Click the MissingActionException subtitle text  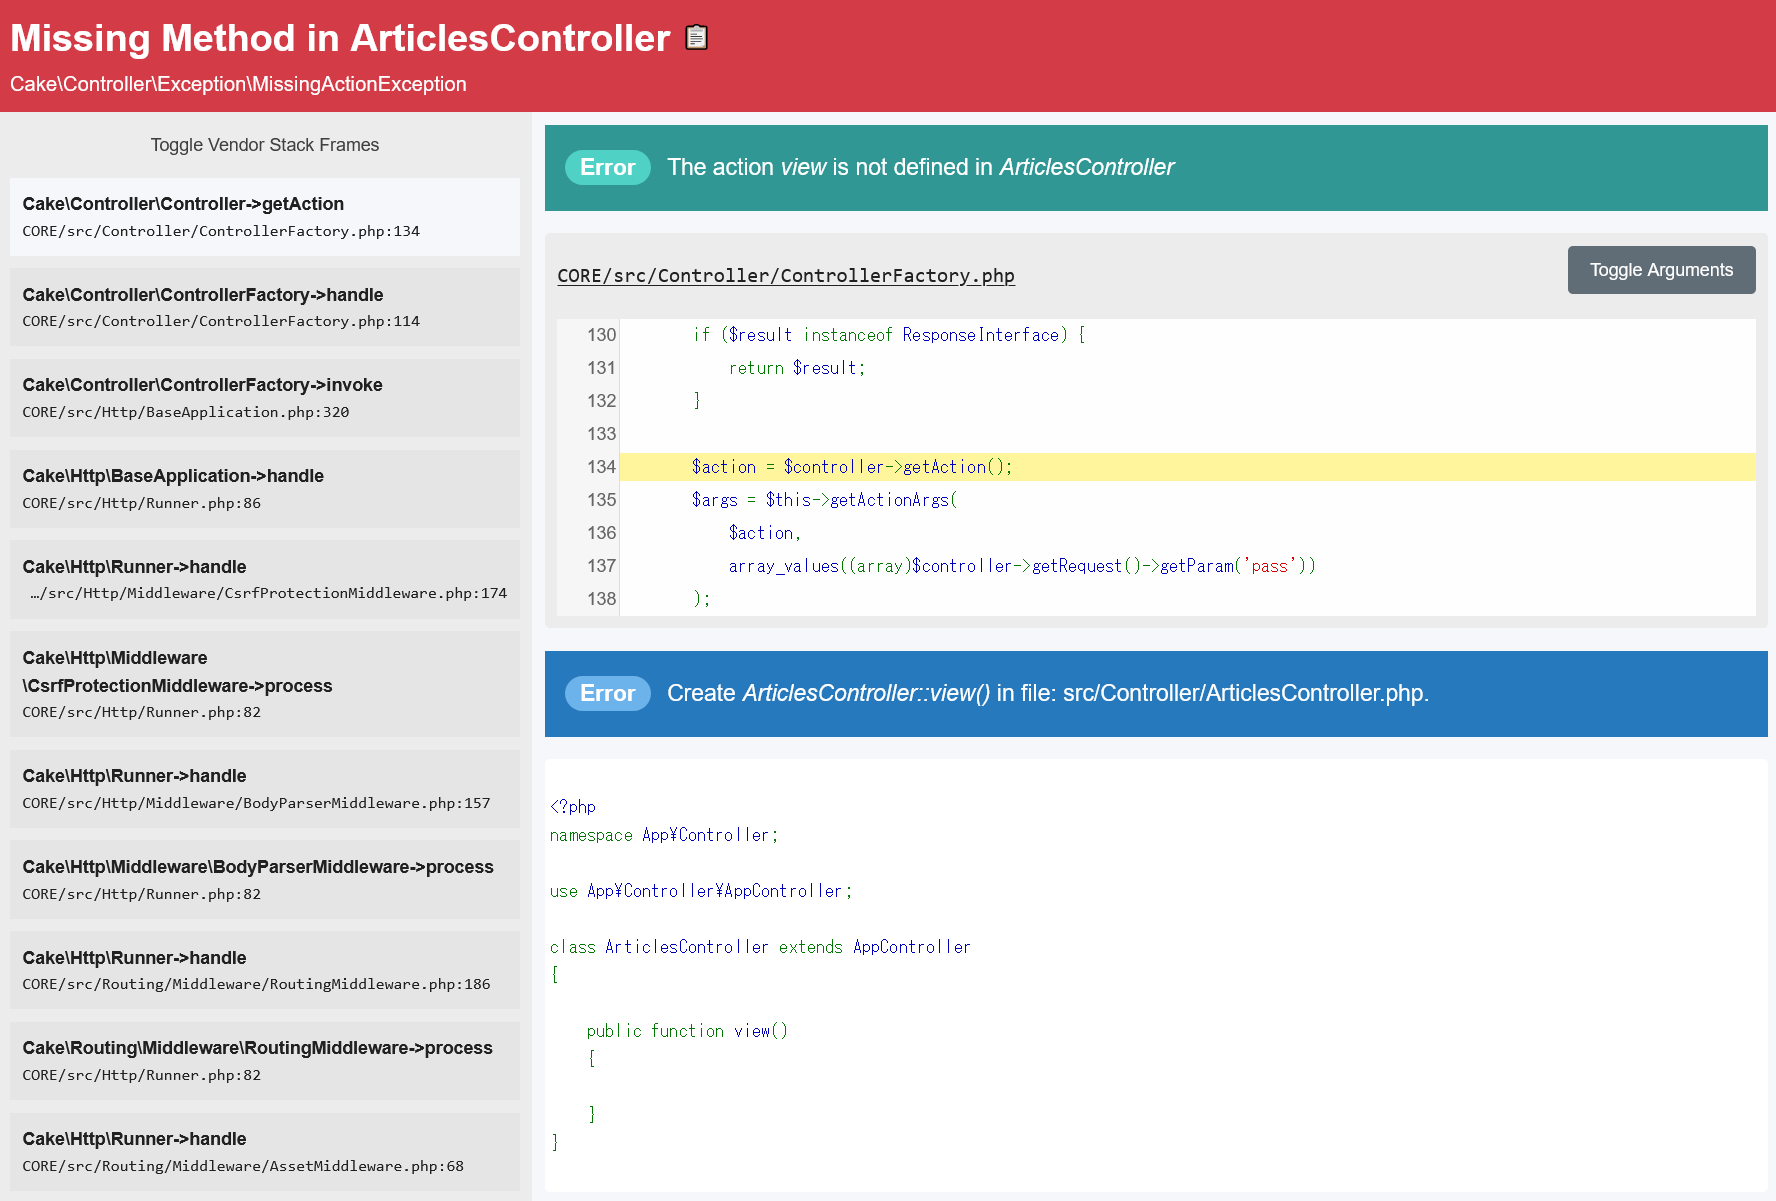238,84
